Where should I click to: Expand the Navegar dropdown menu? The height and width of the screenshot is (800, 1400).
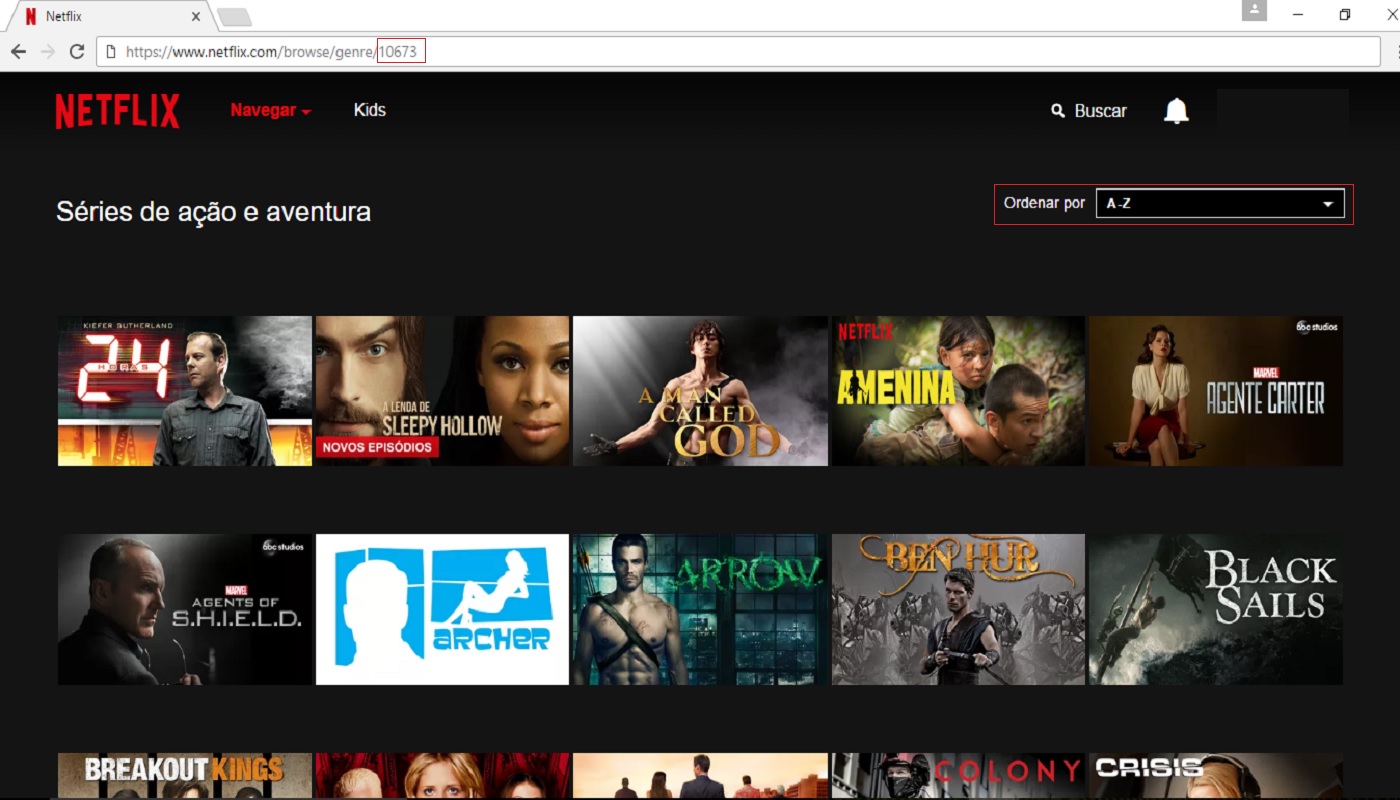270,111
